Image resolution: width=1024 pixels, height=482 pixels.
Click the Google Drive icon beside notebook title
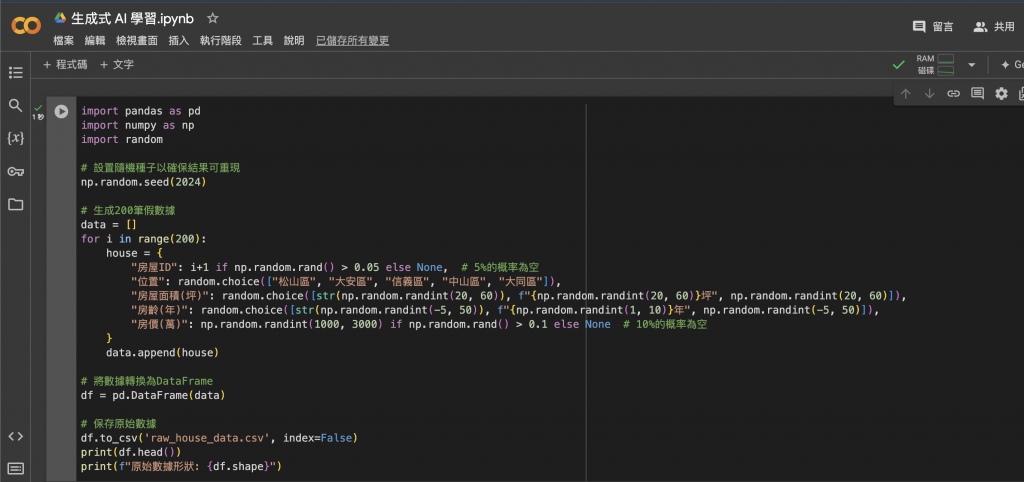click(x=60, y=18)
